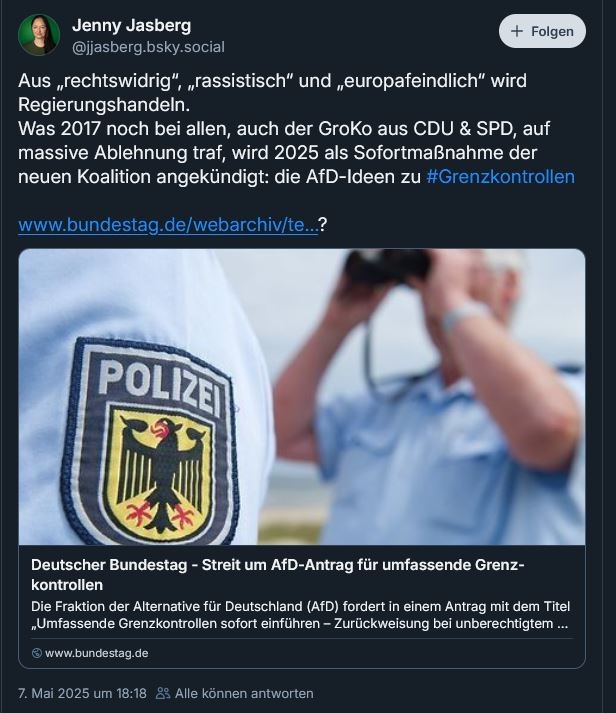The image size is (616, 713).
Task: Click the post text starting 'Aus rechtswidrig'
Action: pos(296,129)
